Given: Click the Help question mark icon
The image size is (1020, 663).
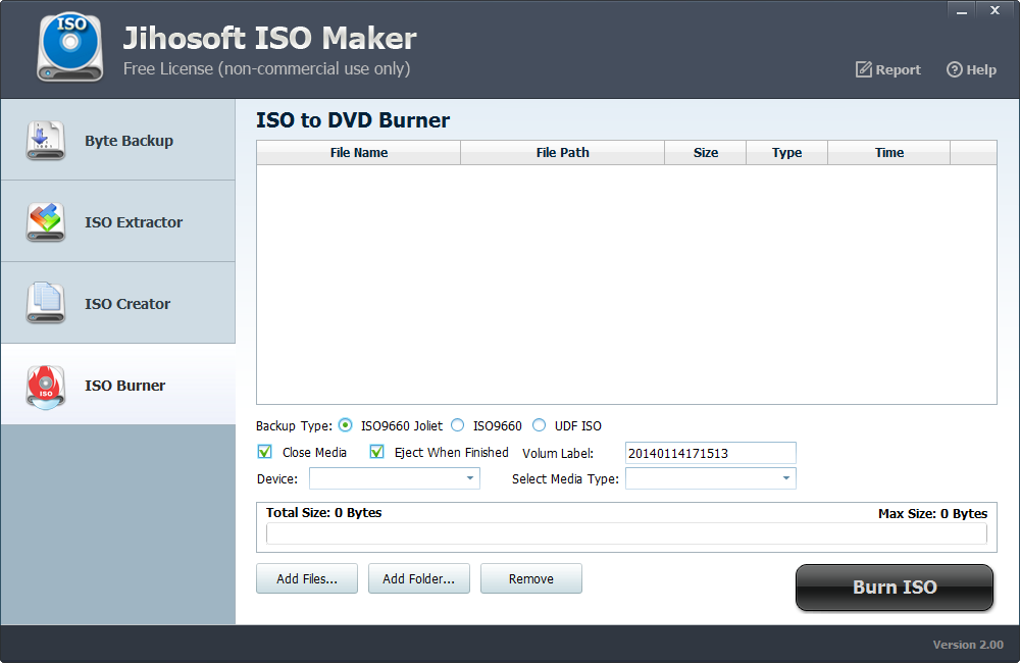Looking at the screenshot, I should 954,70.
